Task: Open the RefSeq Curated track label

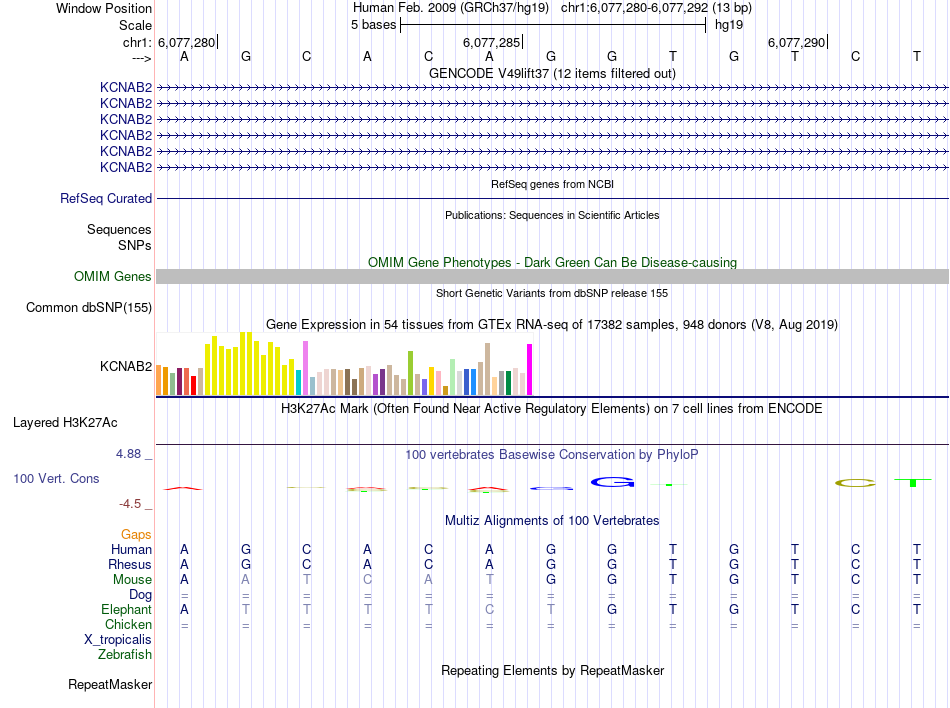Action: pyautogui.click(x=106, y=198)
